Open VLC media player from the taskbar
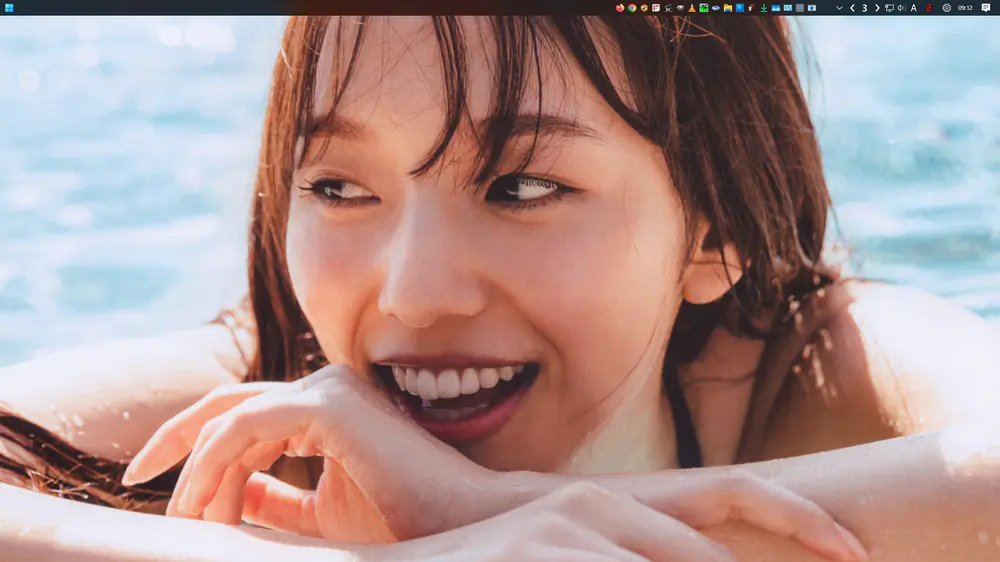This screenshot has width=1000, height=562. pyautogui.click(x=692, y=7)
